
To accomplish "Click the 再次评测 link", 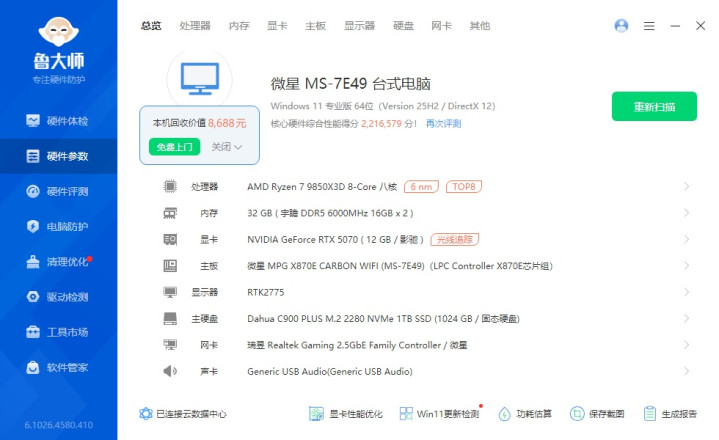I will [x=443, y=124].
